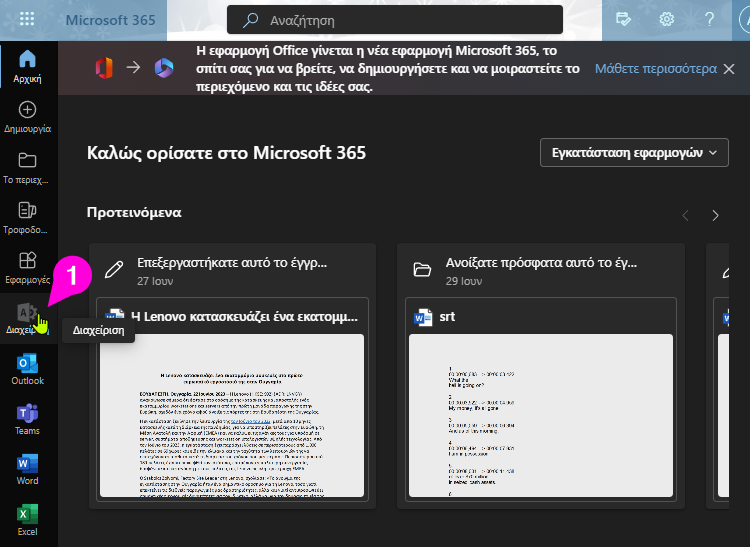Screen dimensions: 750x547
Task: Launch Outlook from the sidebar
Action: pos(27,369)
